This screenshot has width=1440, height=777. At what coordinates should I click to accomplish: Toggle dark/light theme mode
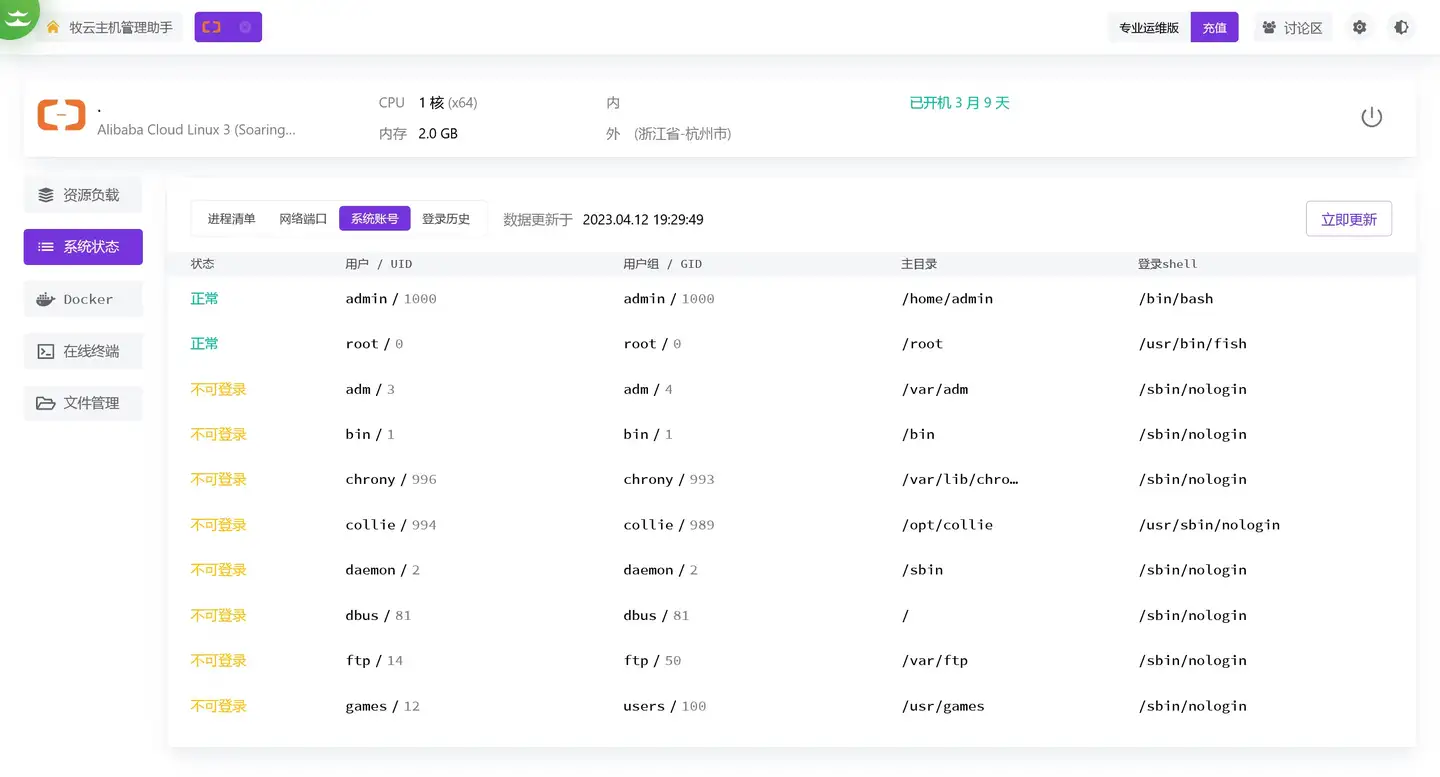pyautogui.click(x=1401, y=27)
